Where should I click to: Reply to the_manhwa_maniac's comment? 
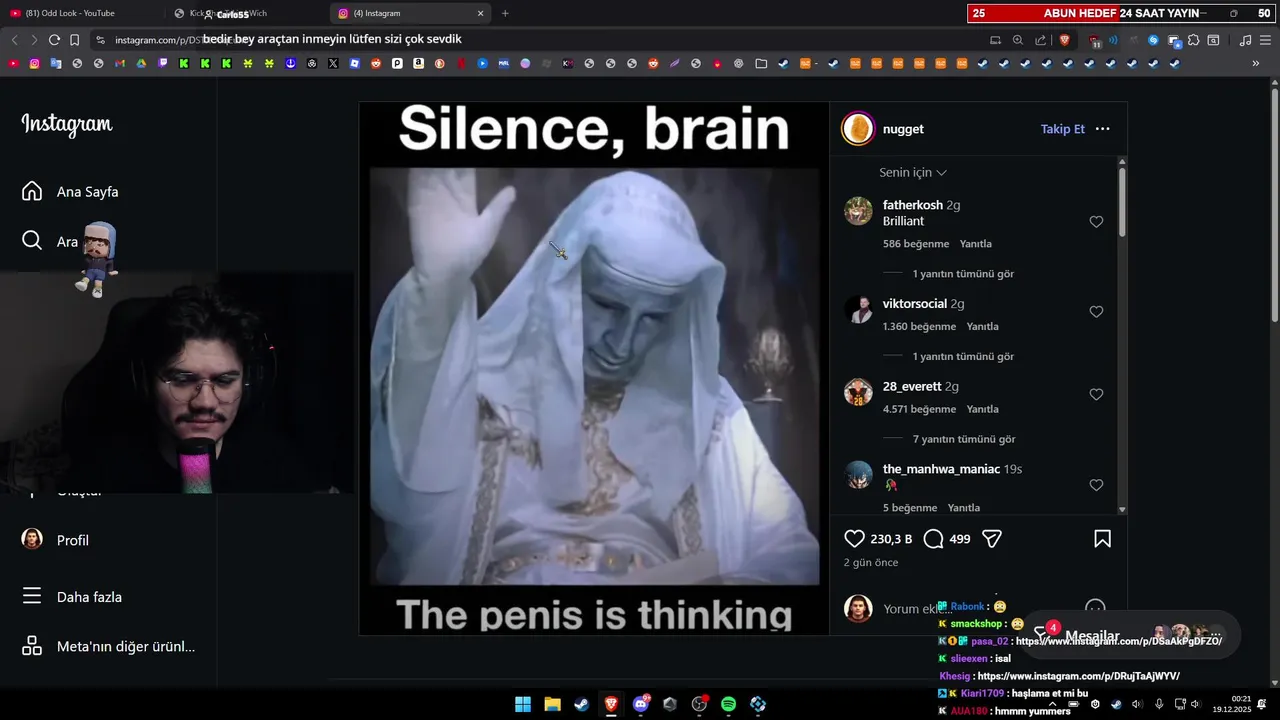(x=963, y=508)
